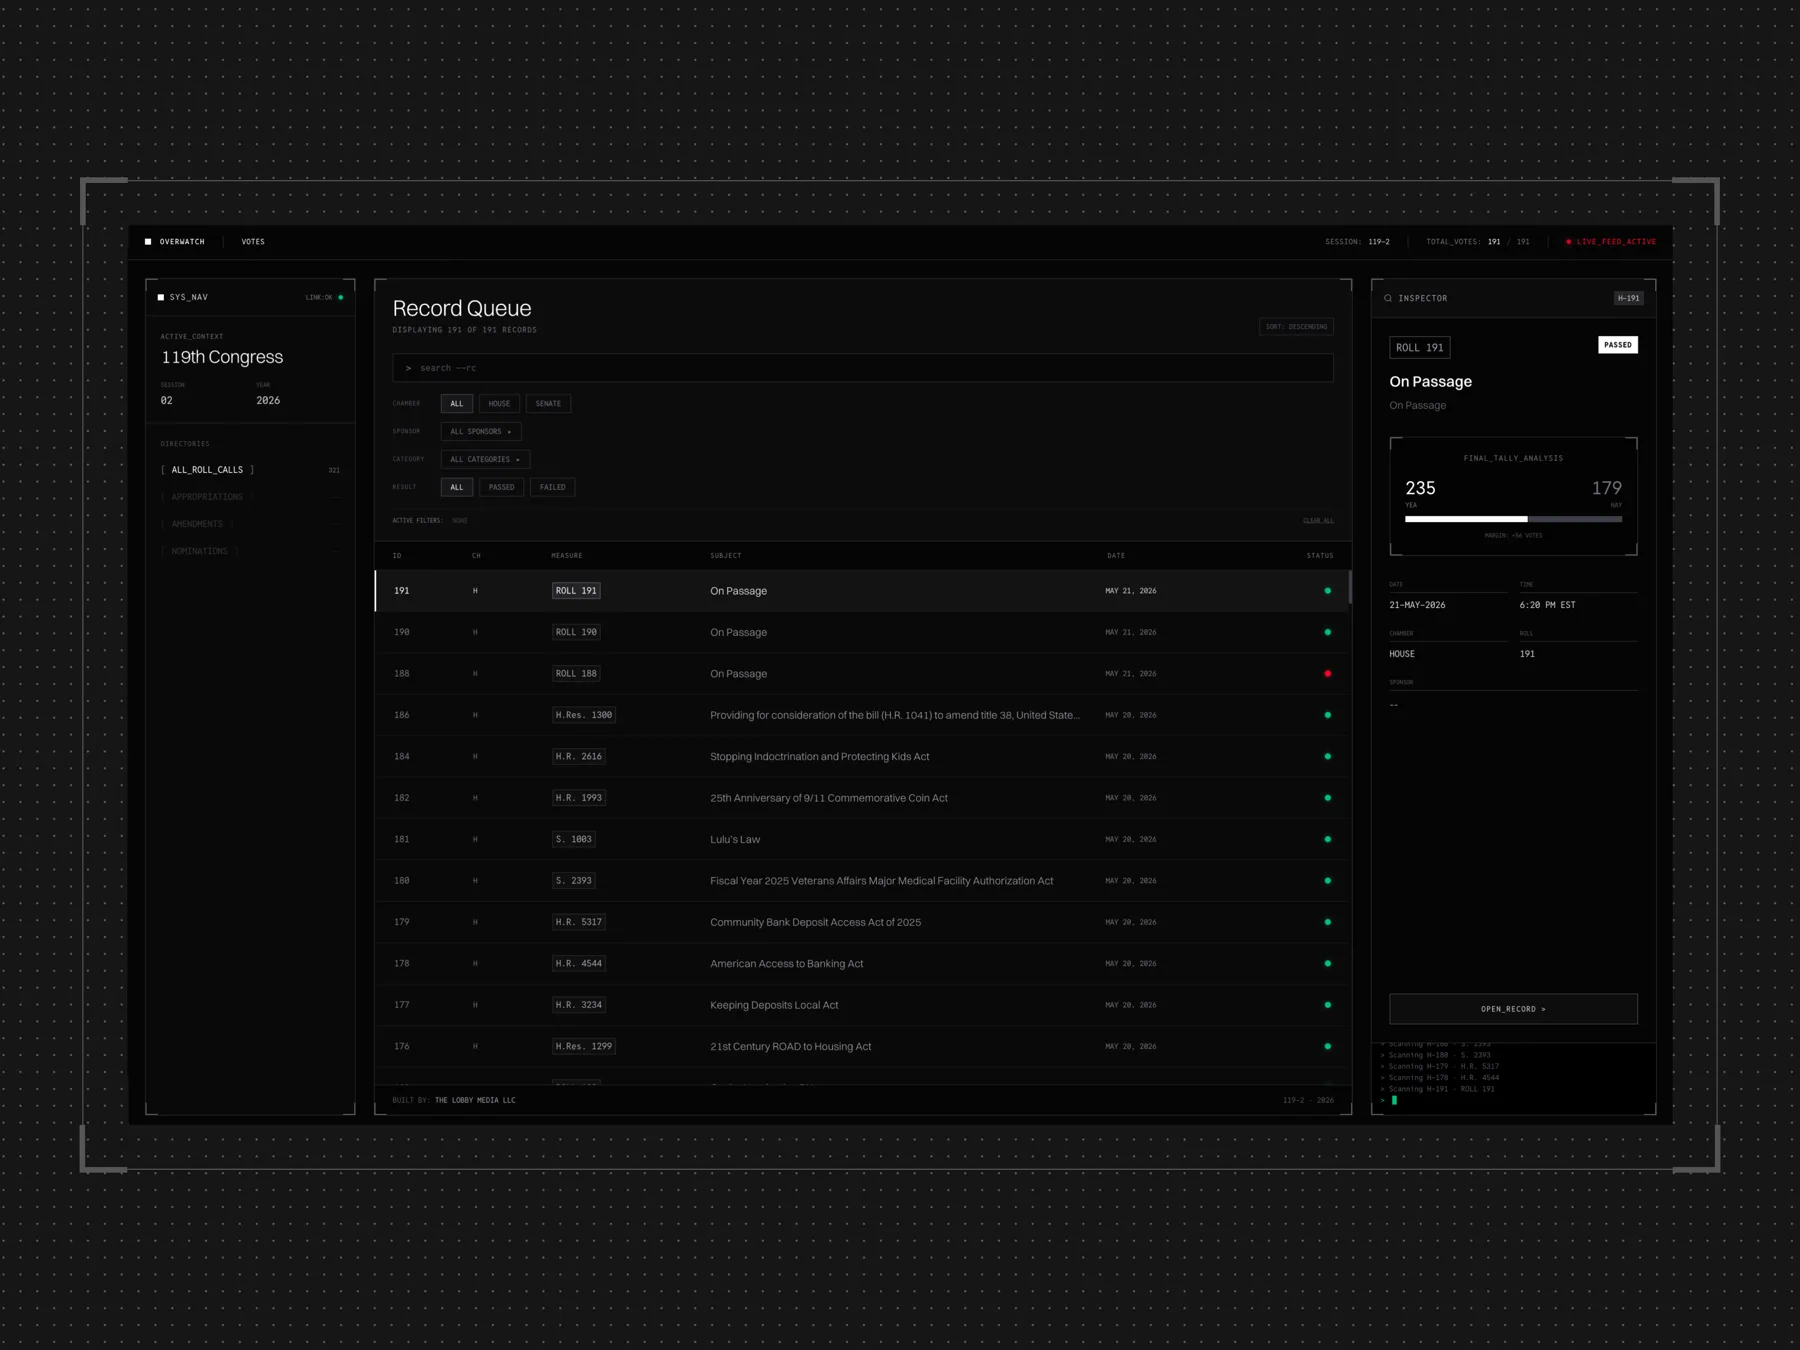The image size is (1800, 1350).
Task: Select American Access to Banking Act row
Action: [862, 964]
